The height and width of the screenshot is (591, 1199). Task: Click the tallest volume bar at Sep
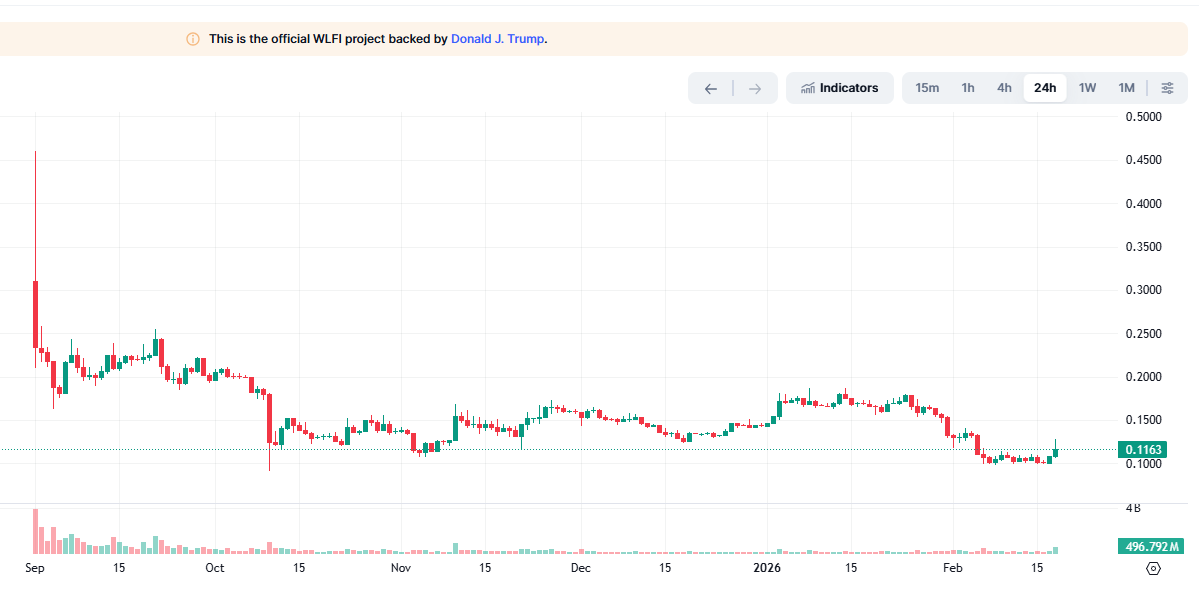click(35, 531)
